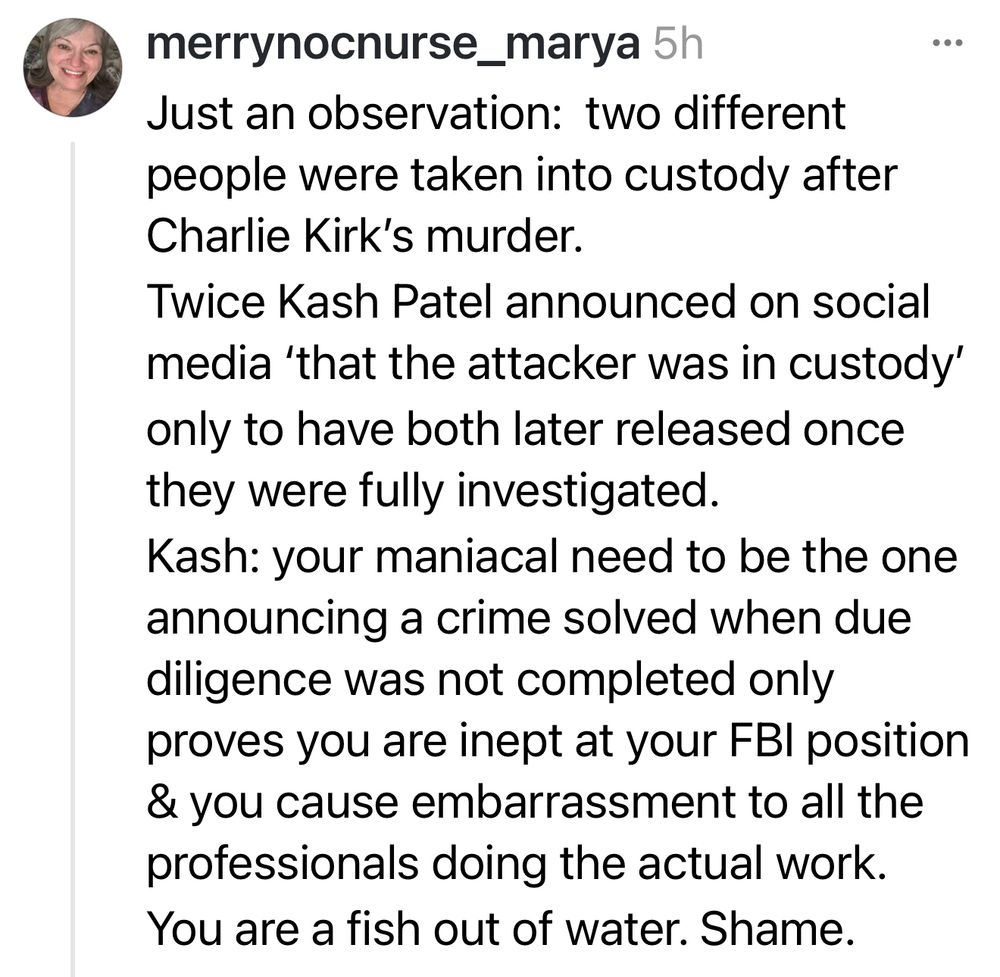
Task: Tap the line "only to have both later released once"
Action: coord(525,430)
